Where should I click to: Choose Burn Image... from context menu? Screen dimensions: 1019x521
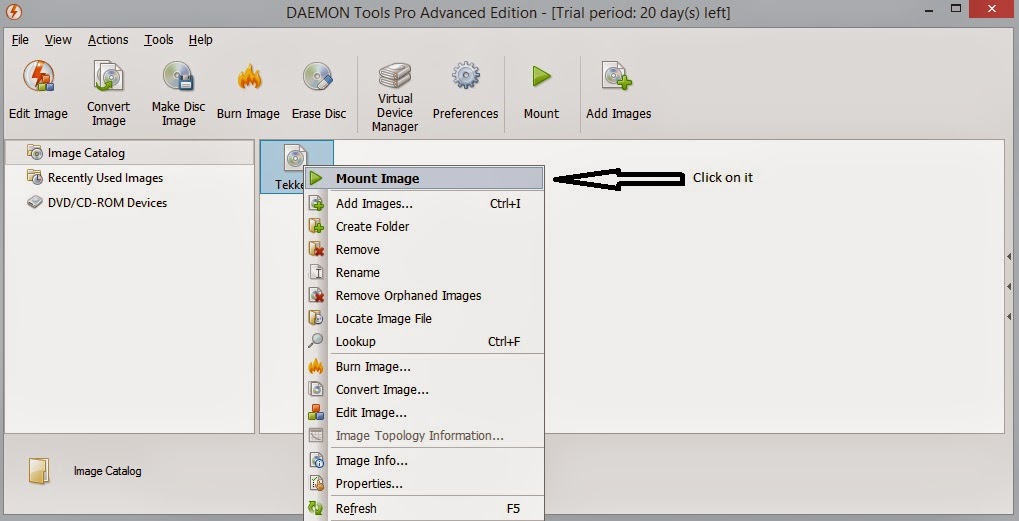[424, 367]
